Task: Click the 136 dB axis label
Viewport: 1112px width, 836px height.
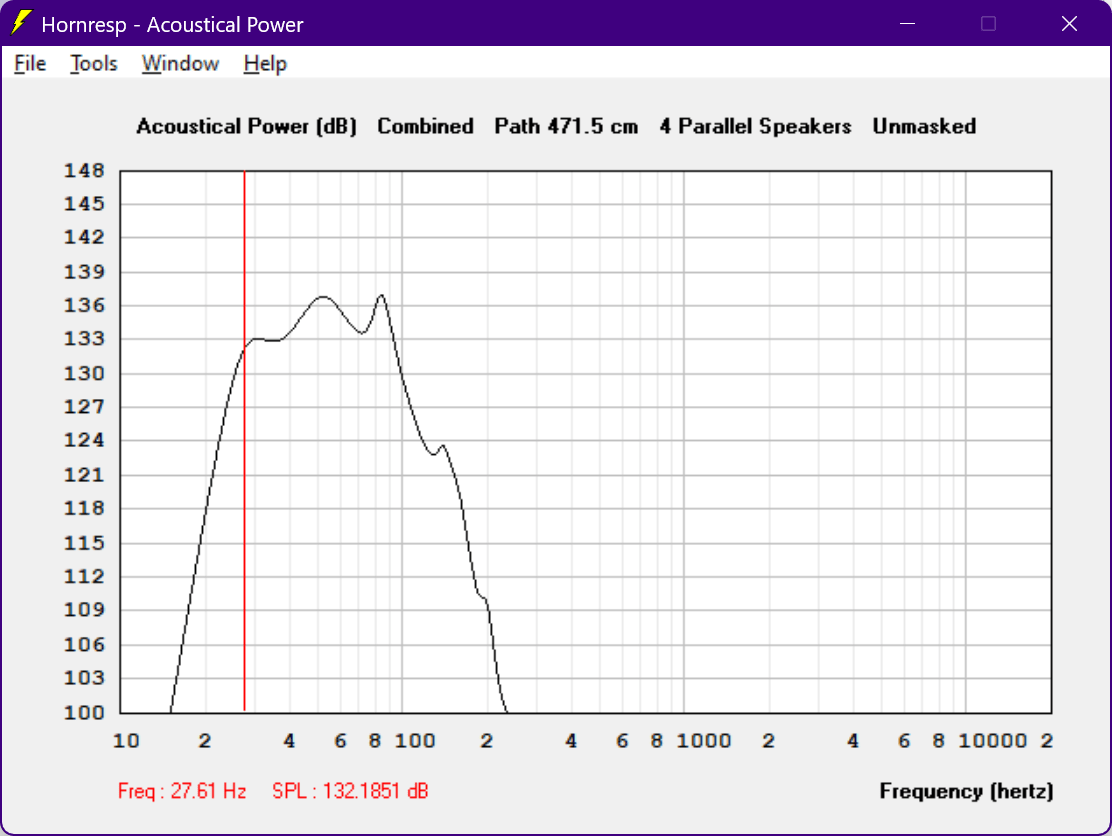Action: click(84, 306)
